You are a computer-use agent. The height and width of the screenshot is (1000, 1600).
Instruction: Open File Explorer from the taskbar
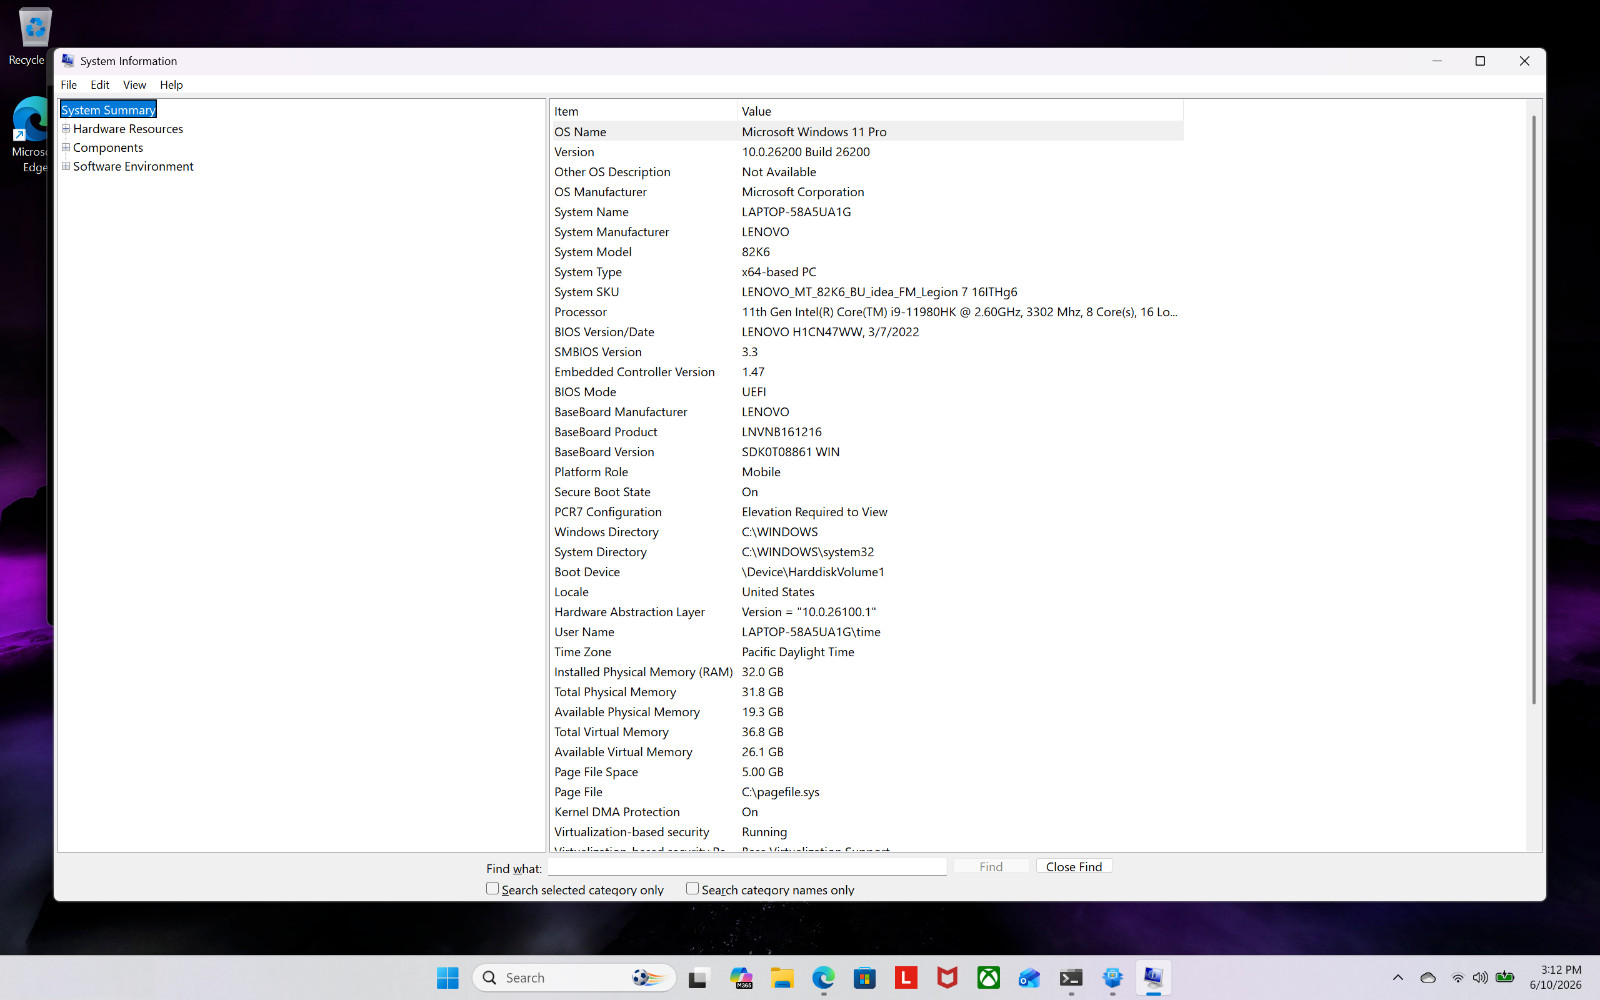(x=782, y=978)
